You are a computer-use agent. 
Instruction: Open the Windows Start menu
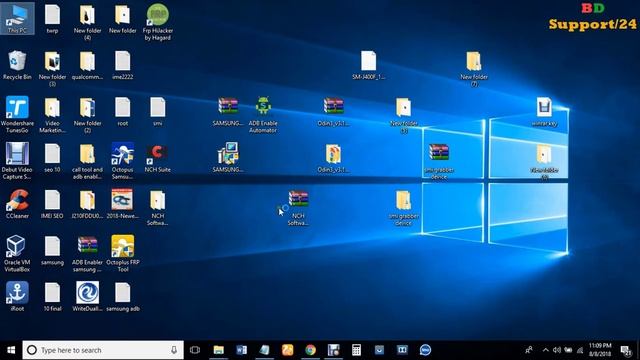pyautogui.click(x=11, y=350)
